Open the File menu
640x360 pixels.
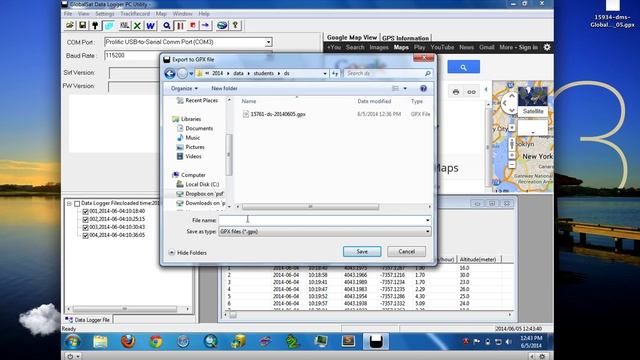pyautogui.click(x=68, y=14)
